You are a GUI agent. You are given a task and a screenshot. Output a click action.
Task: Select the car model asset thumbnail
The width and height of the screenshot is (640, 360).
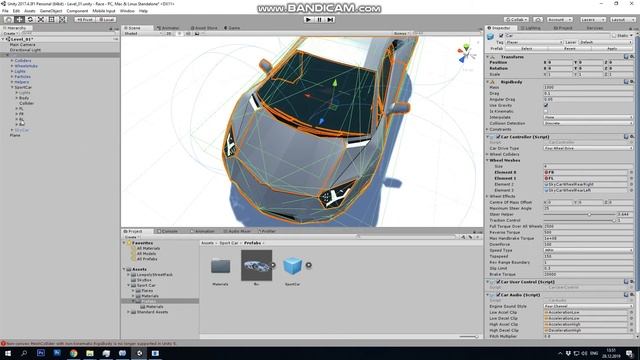pos(256,265)
